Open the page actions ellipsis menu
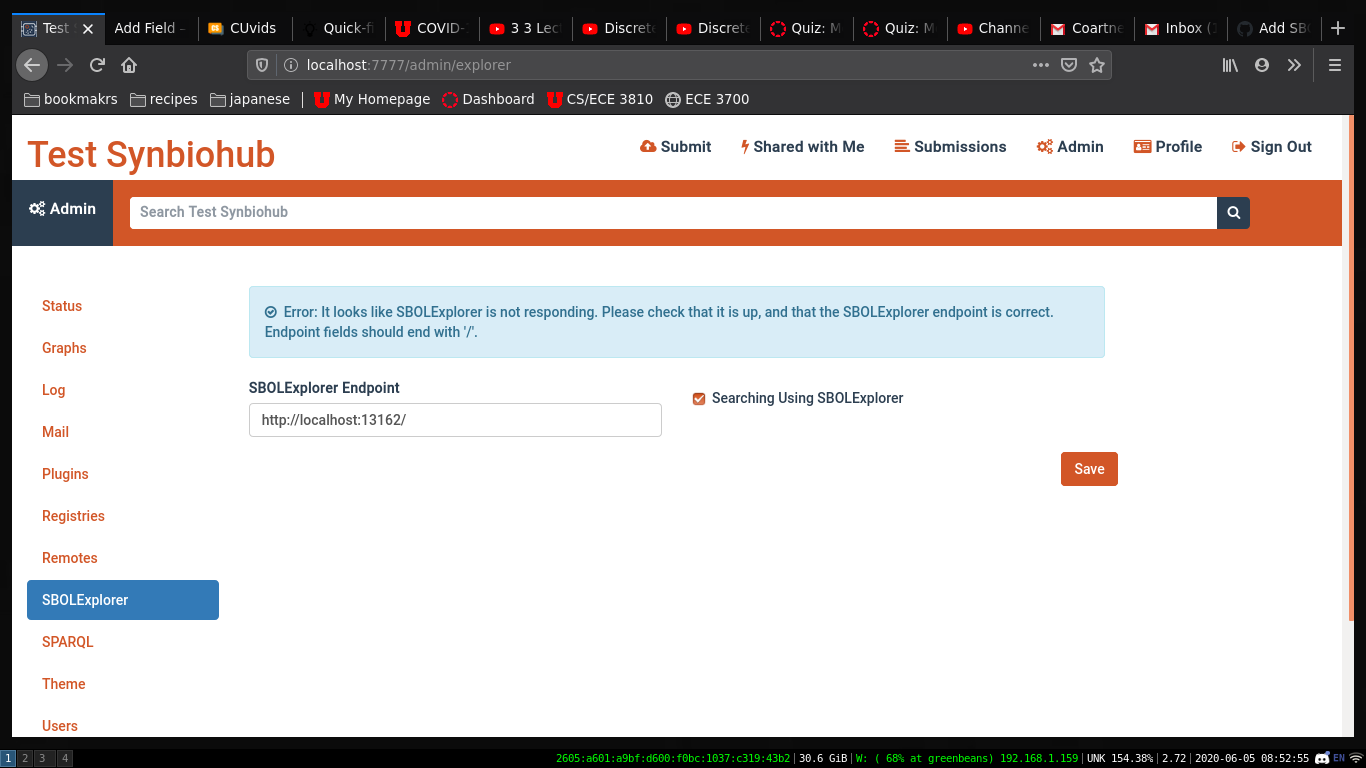Screen dimensions: 1366x768 1040,64
